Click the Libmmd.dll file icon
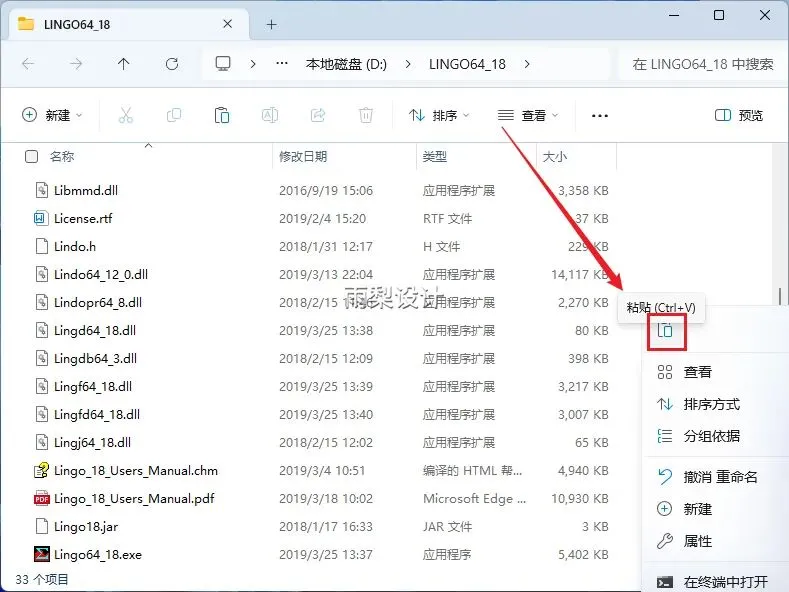This screenshot has height=592, width=789. coord(41,190)
